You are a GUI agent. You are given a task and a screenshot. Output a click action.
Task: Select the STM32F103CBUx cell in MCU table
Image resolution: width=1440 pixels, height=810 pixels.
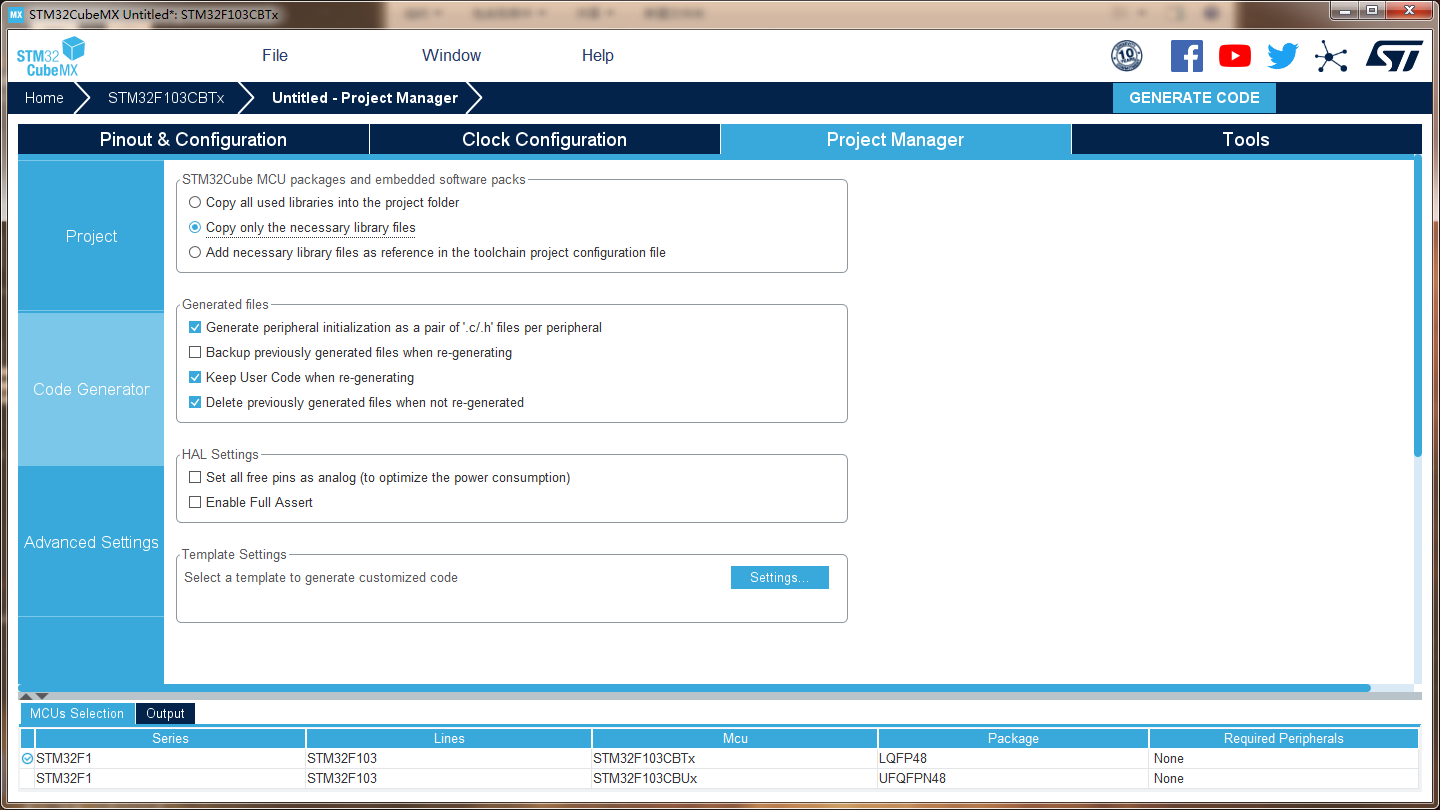[735, 779]
